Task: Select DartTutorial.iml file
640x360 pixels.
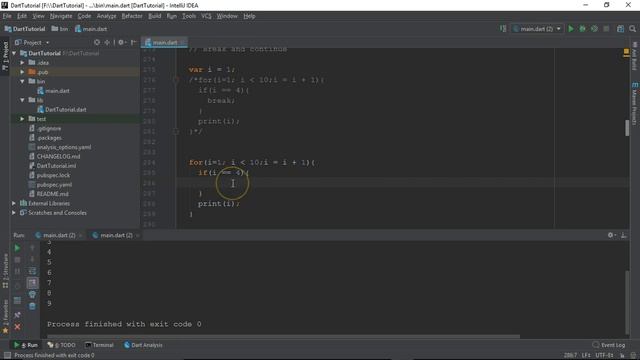Action: (x=53, y=166)
